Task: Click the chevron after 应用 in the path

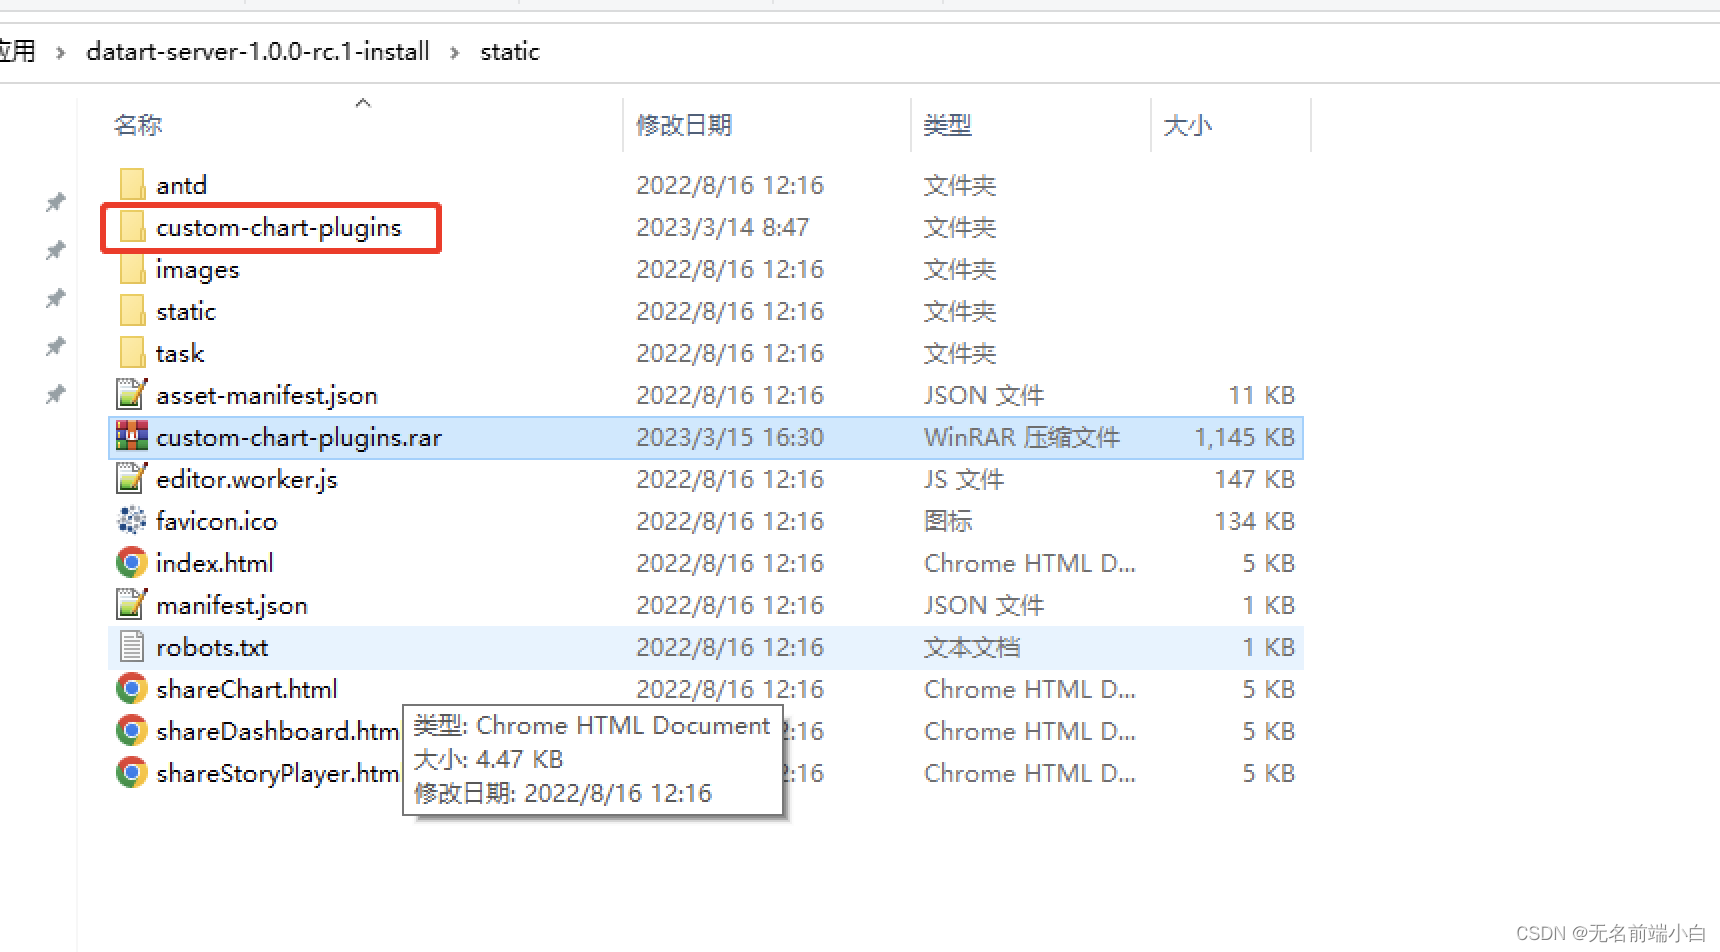Action: tap(60, 51)
